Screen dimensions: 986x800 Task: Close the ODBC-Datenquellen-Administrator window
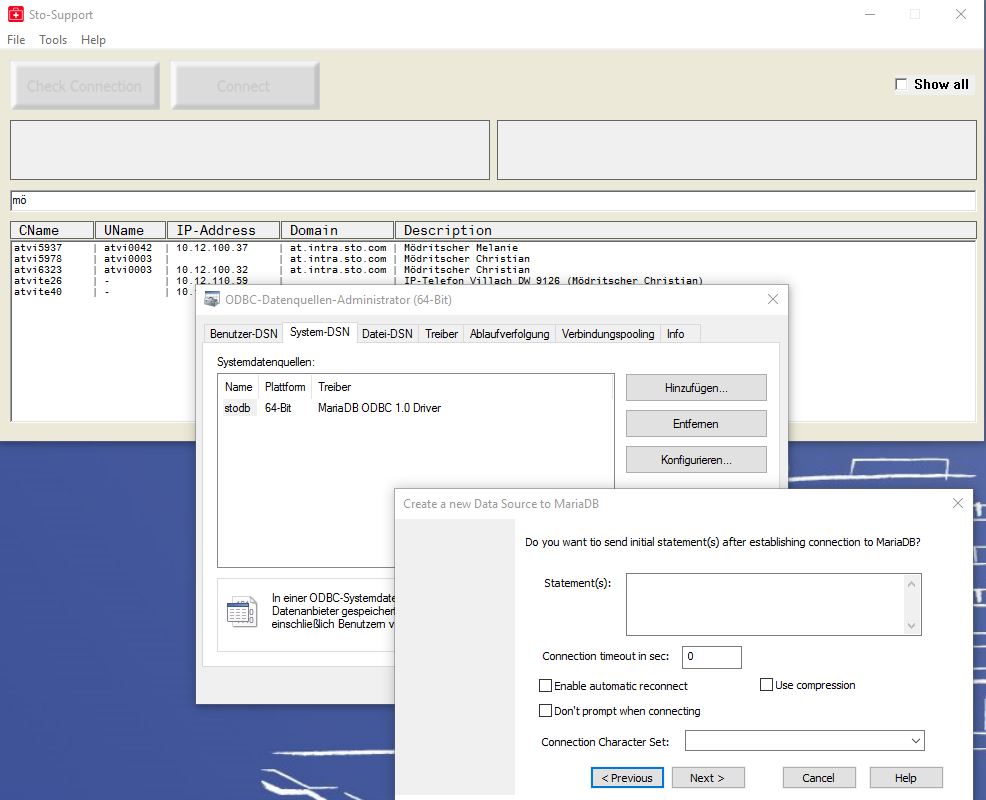pos(772,299)
